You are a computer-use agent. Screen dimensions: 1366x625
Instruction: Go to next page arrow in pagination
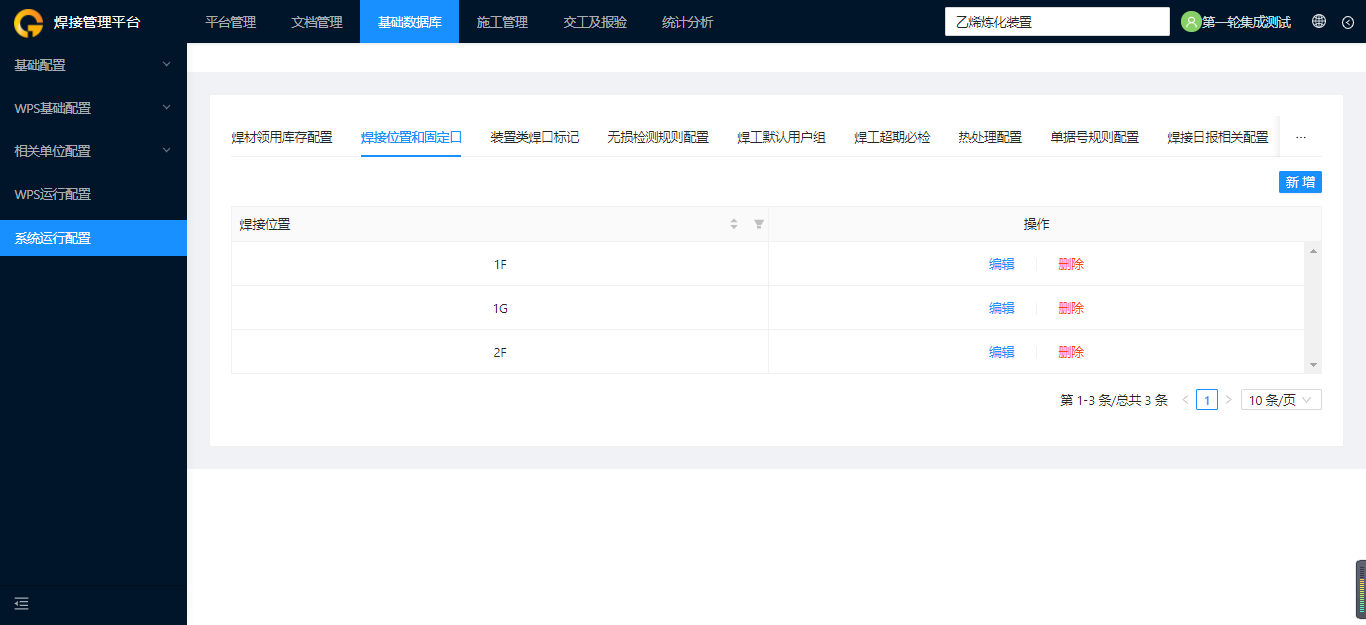pyautogui.click(x=1229, y=400)
